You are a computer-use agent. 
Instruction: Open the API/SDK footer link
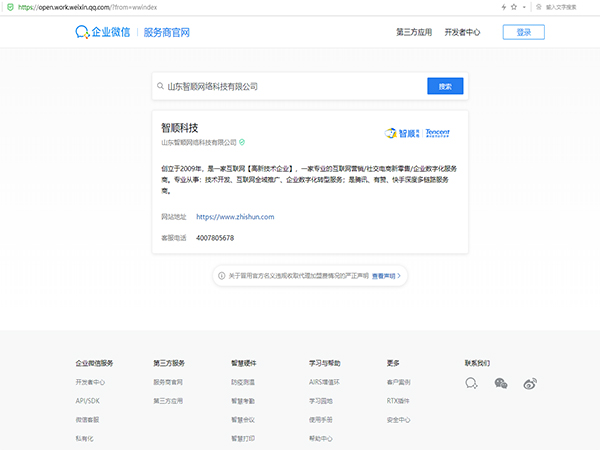coord(88,400)
